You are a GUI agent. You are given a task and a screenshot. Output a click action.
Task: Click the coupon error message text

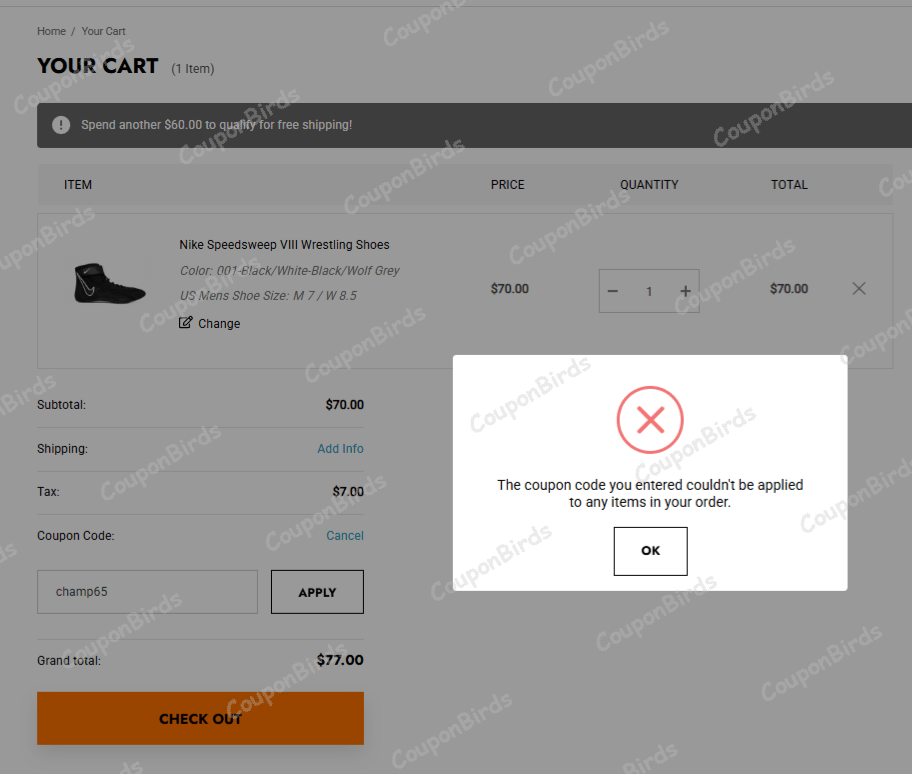tap(650, 493)
